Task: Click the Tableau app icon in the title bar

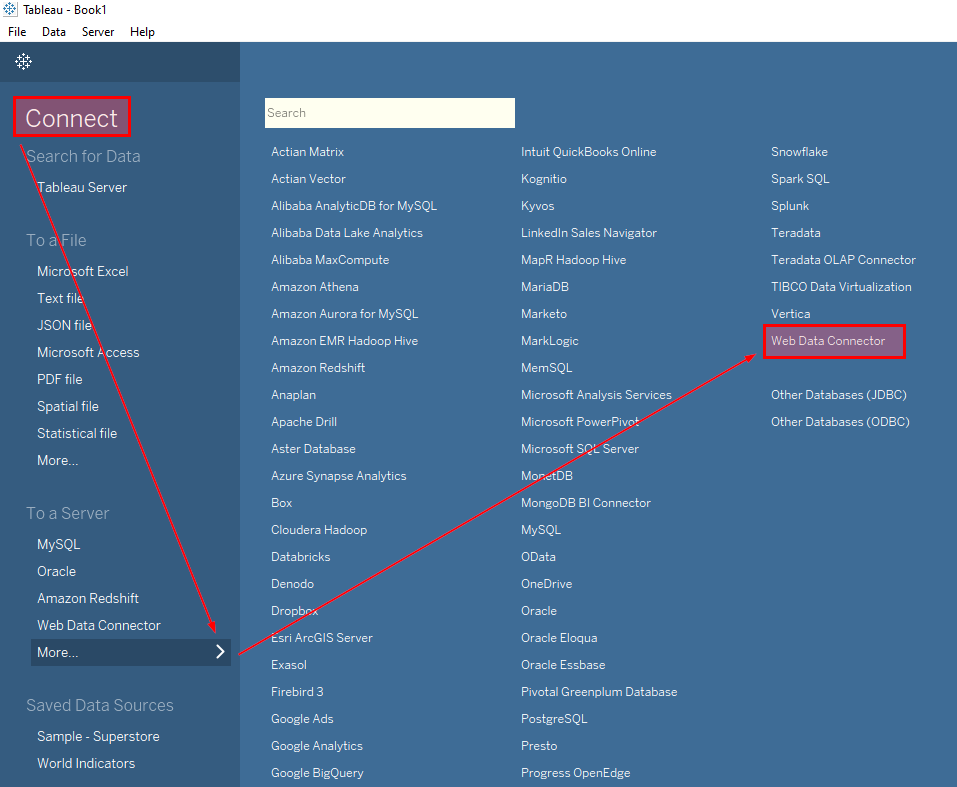Action: [10, 9]
